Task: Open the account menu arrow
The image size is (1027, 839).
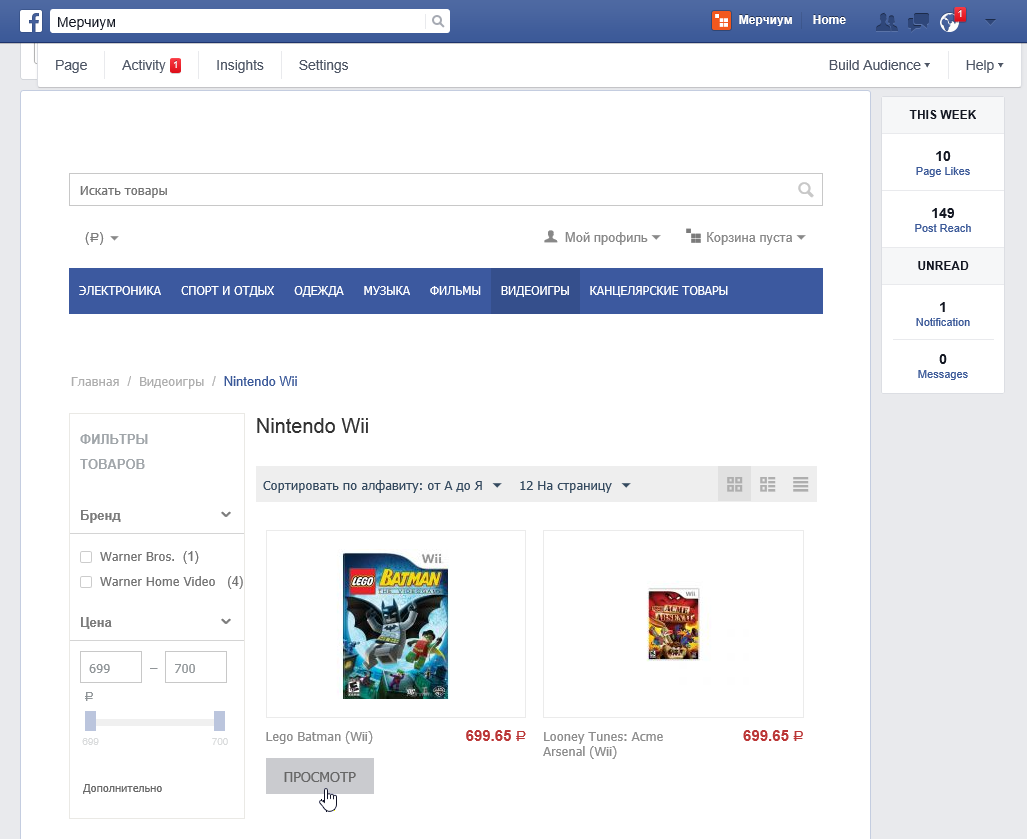Action: (990, 22)
